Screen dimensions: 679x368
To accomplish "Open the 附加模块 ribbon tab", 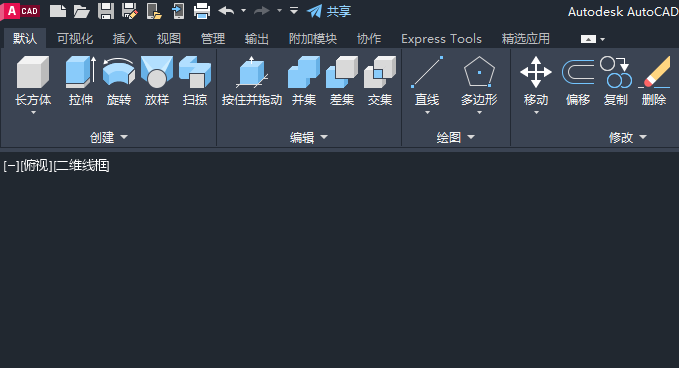I will point(313,39).
